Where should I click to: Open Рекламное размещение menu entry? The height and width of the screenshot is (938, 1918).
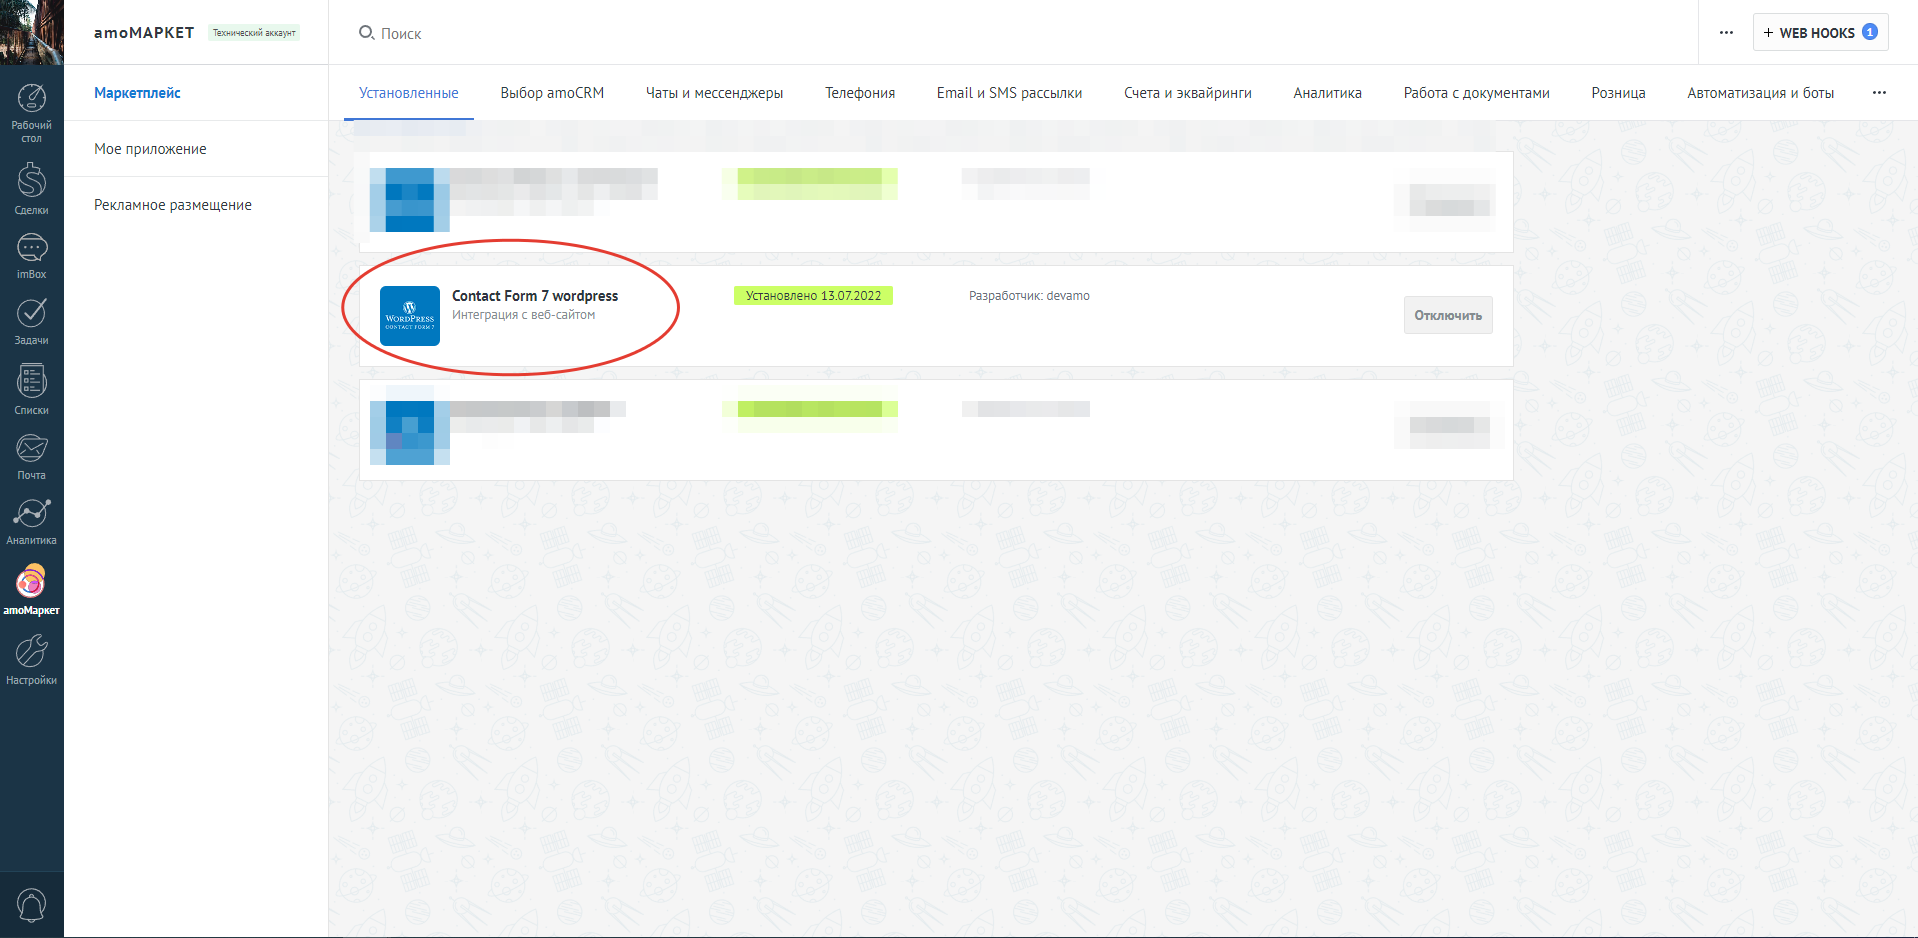click(x=172, y=204)
